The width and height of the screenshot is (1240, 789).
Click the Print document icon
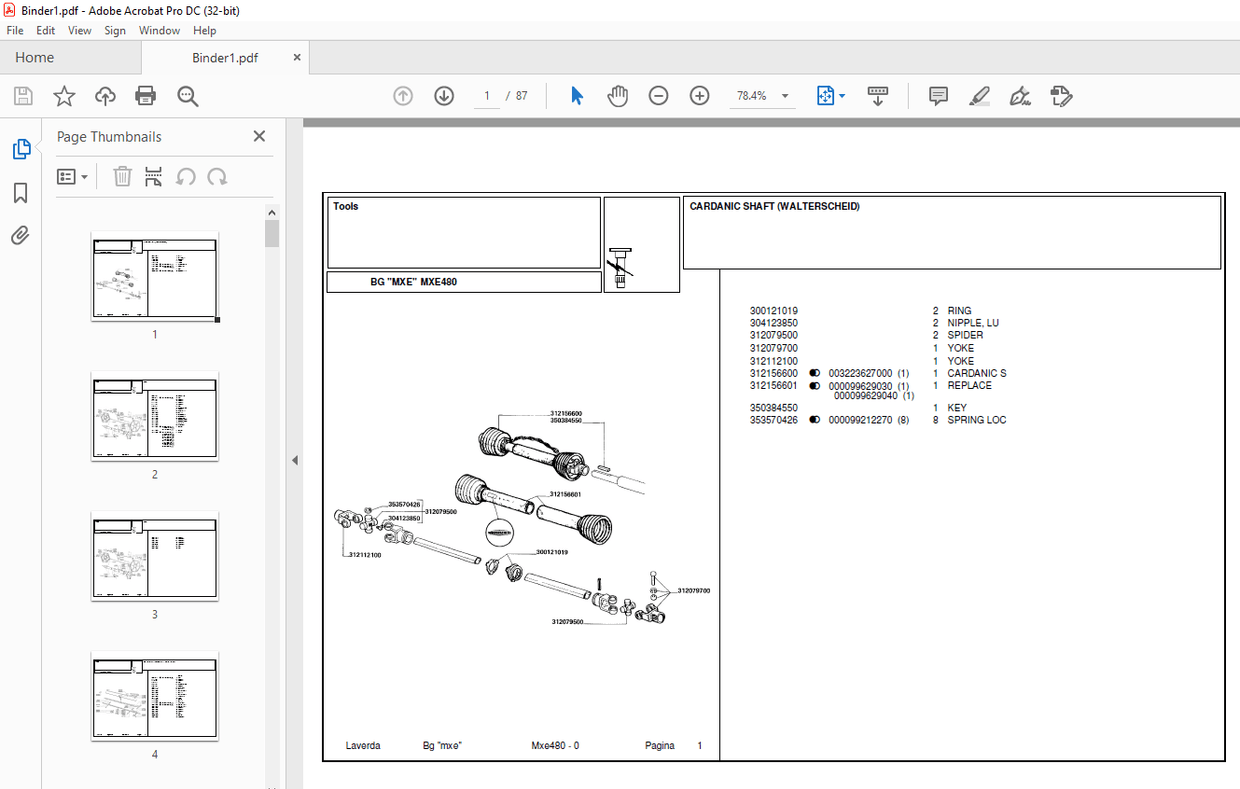click(145, 95)
